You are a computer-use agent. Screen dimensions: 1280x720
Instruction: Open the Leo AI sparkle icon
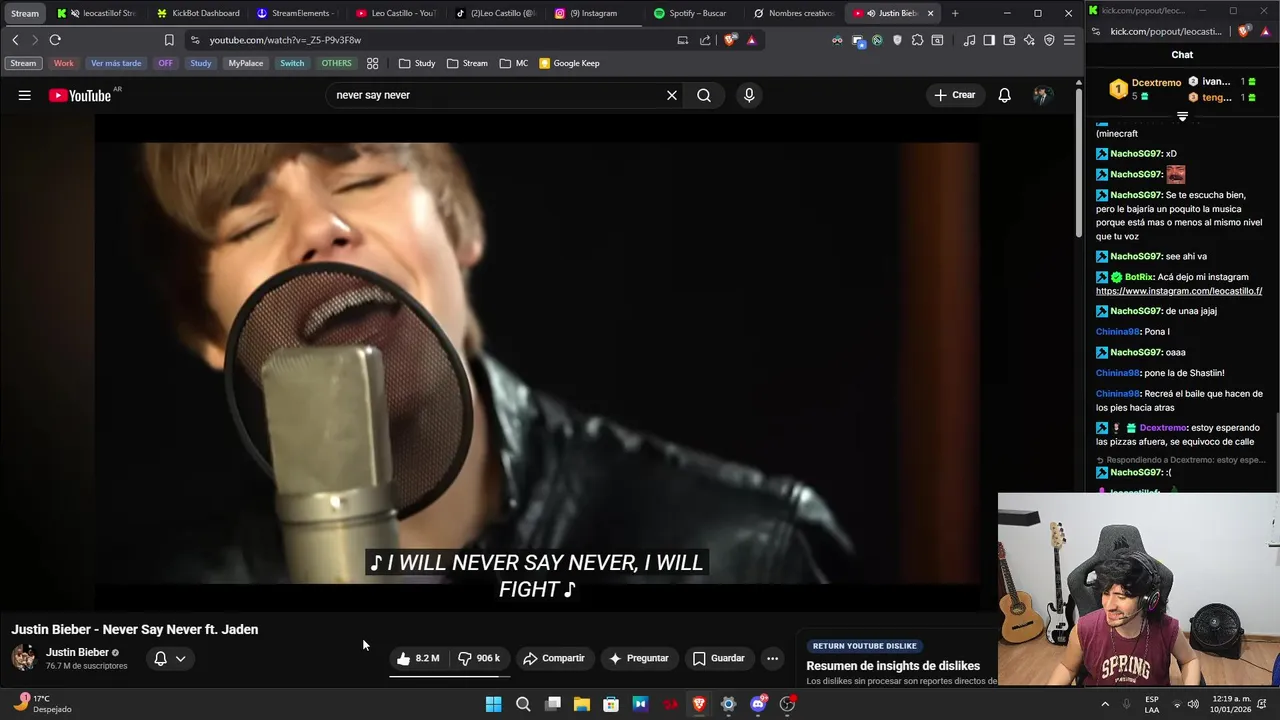(1029, 40)
